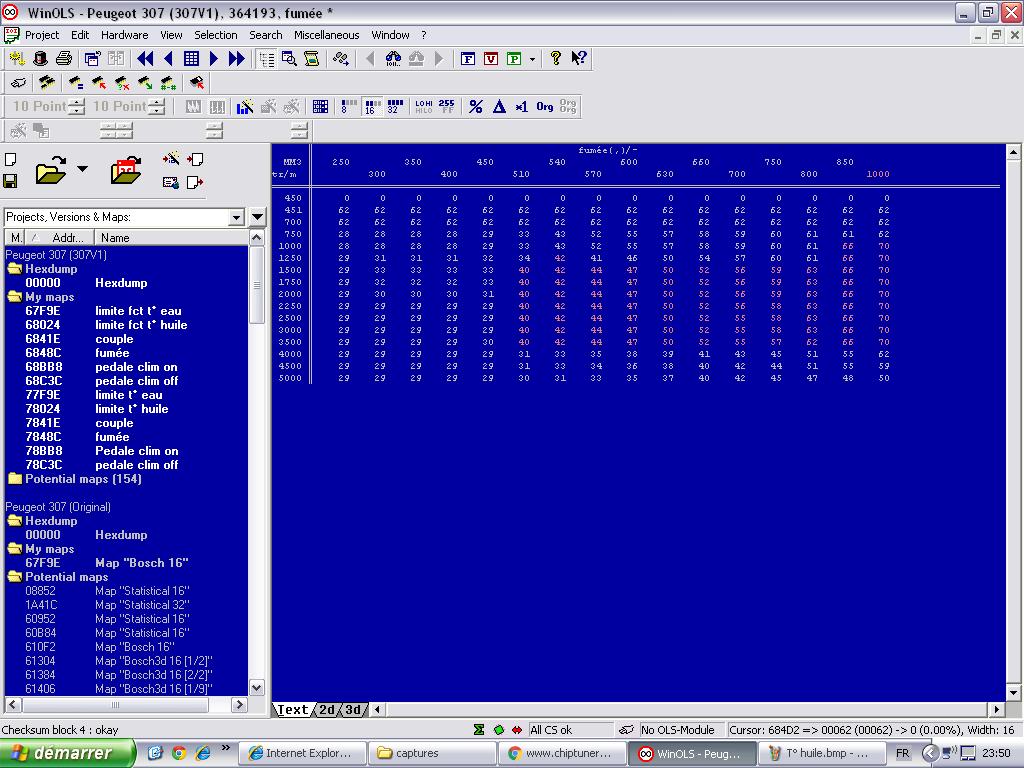
Task: Click the Name column header
Action: [115, 238]
